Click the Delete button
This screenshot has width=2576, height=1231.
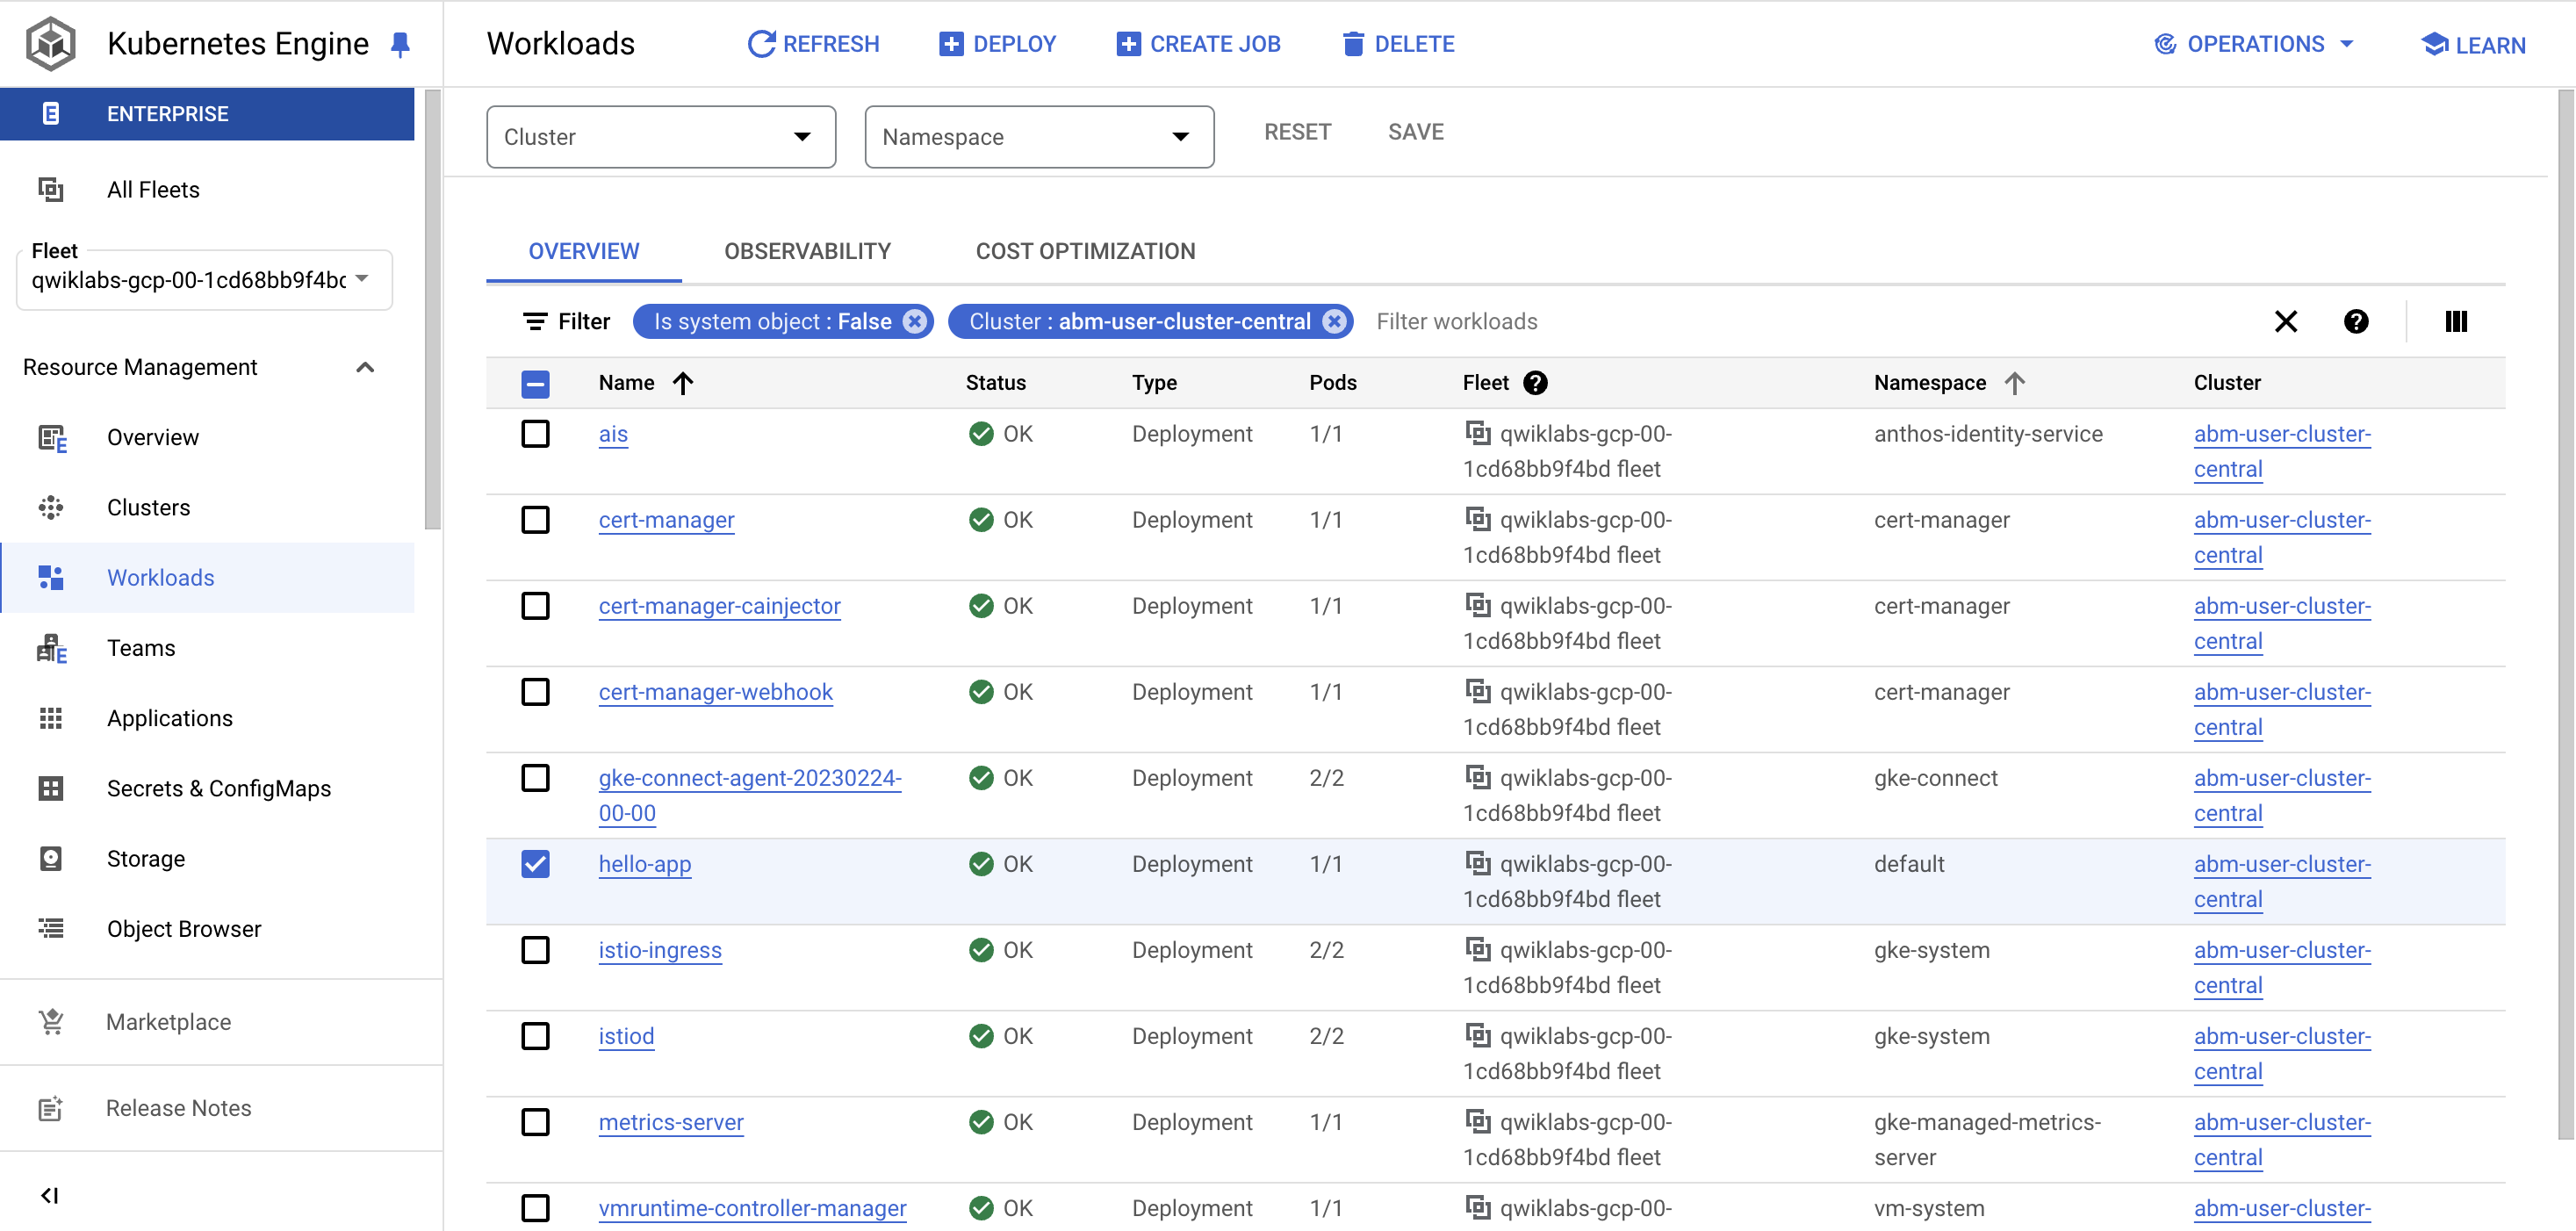(x=1398, y=44)
